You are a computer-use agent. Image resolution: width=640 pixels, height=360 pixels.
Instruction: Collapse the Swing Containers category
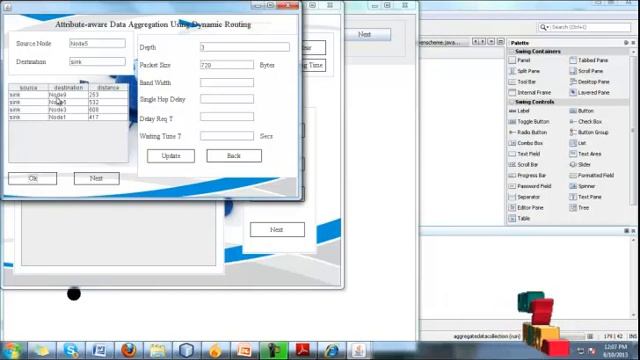[x=511, y=51]
